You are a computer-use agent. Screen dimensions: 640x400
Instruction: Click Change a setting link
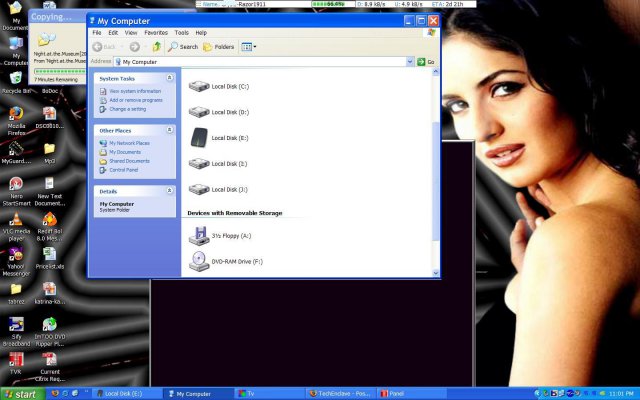[x=127, y=109]
